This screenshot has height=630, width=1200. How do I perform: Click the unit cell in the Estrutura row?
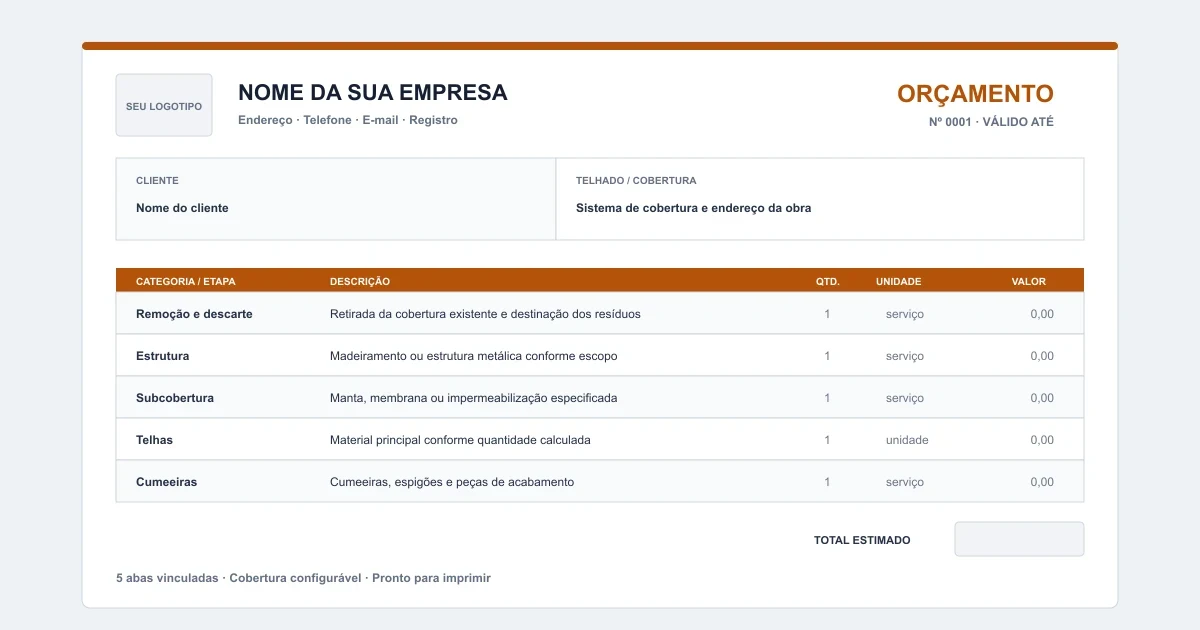pos(905,356)
